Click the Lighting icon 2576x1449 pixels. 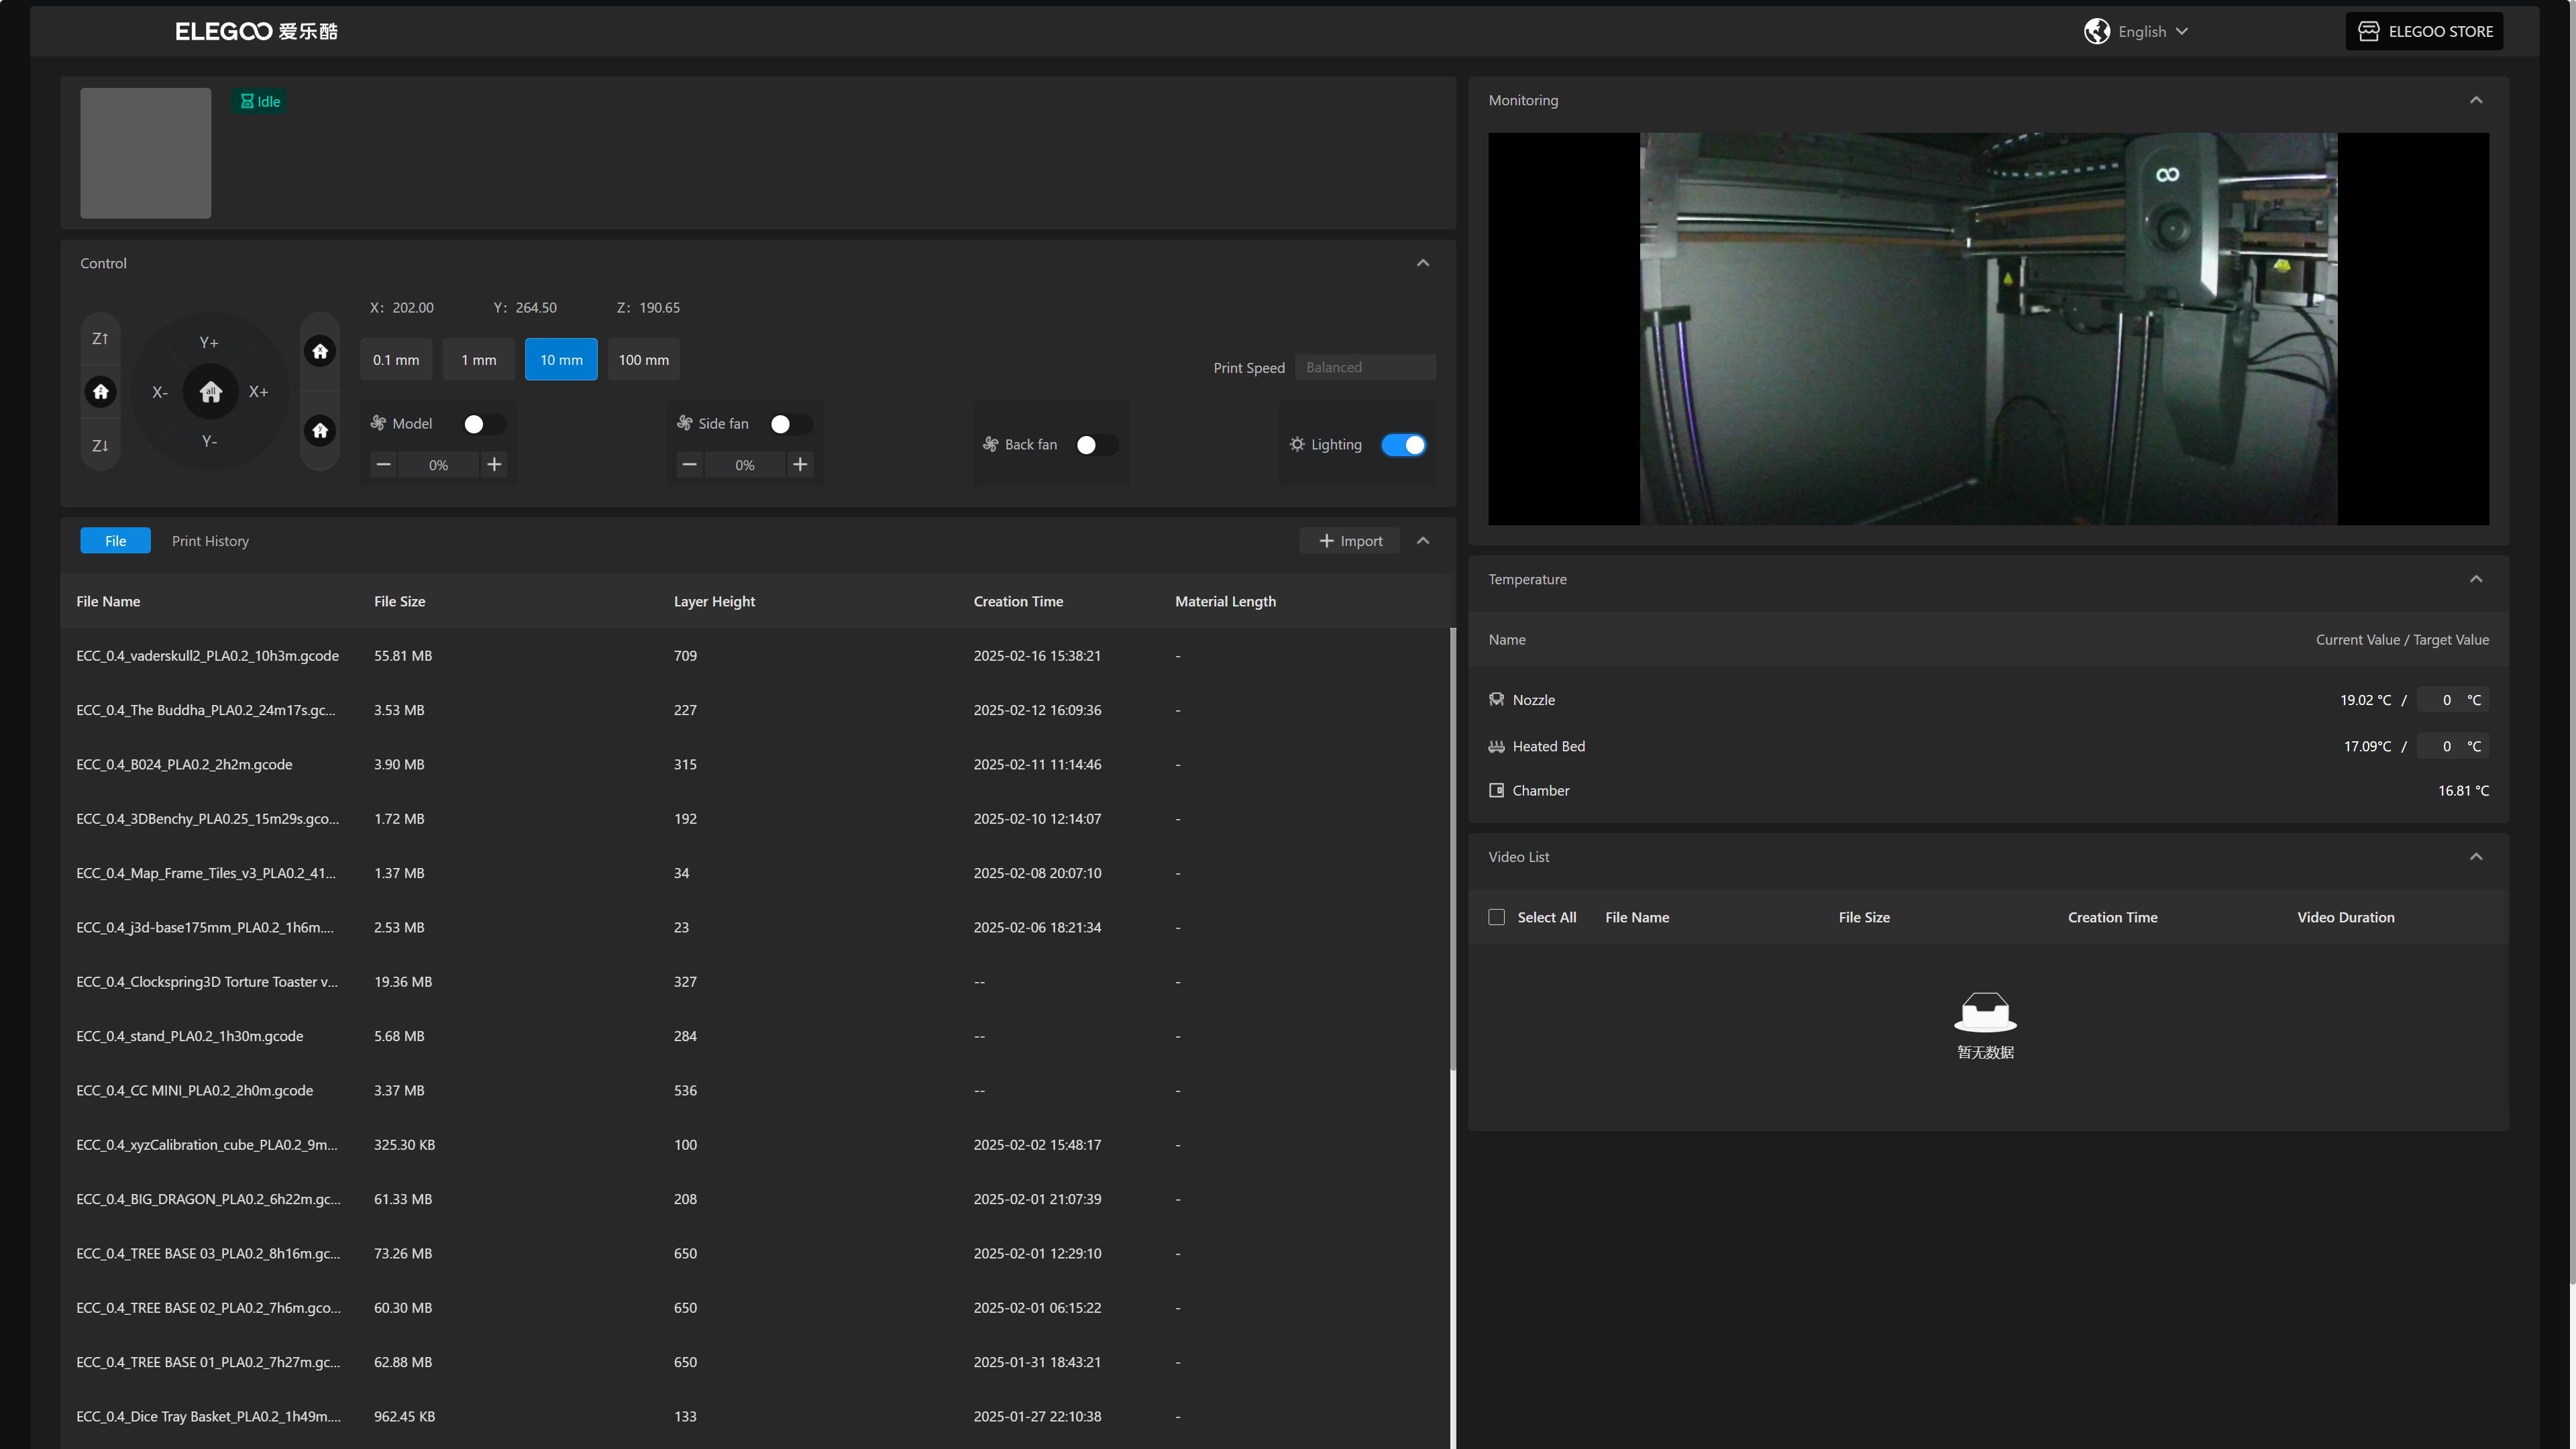tap(1297, 444)
